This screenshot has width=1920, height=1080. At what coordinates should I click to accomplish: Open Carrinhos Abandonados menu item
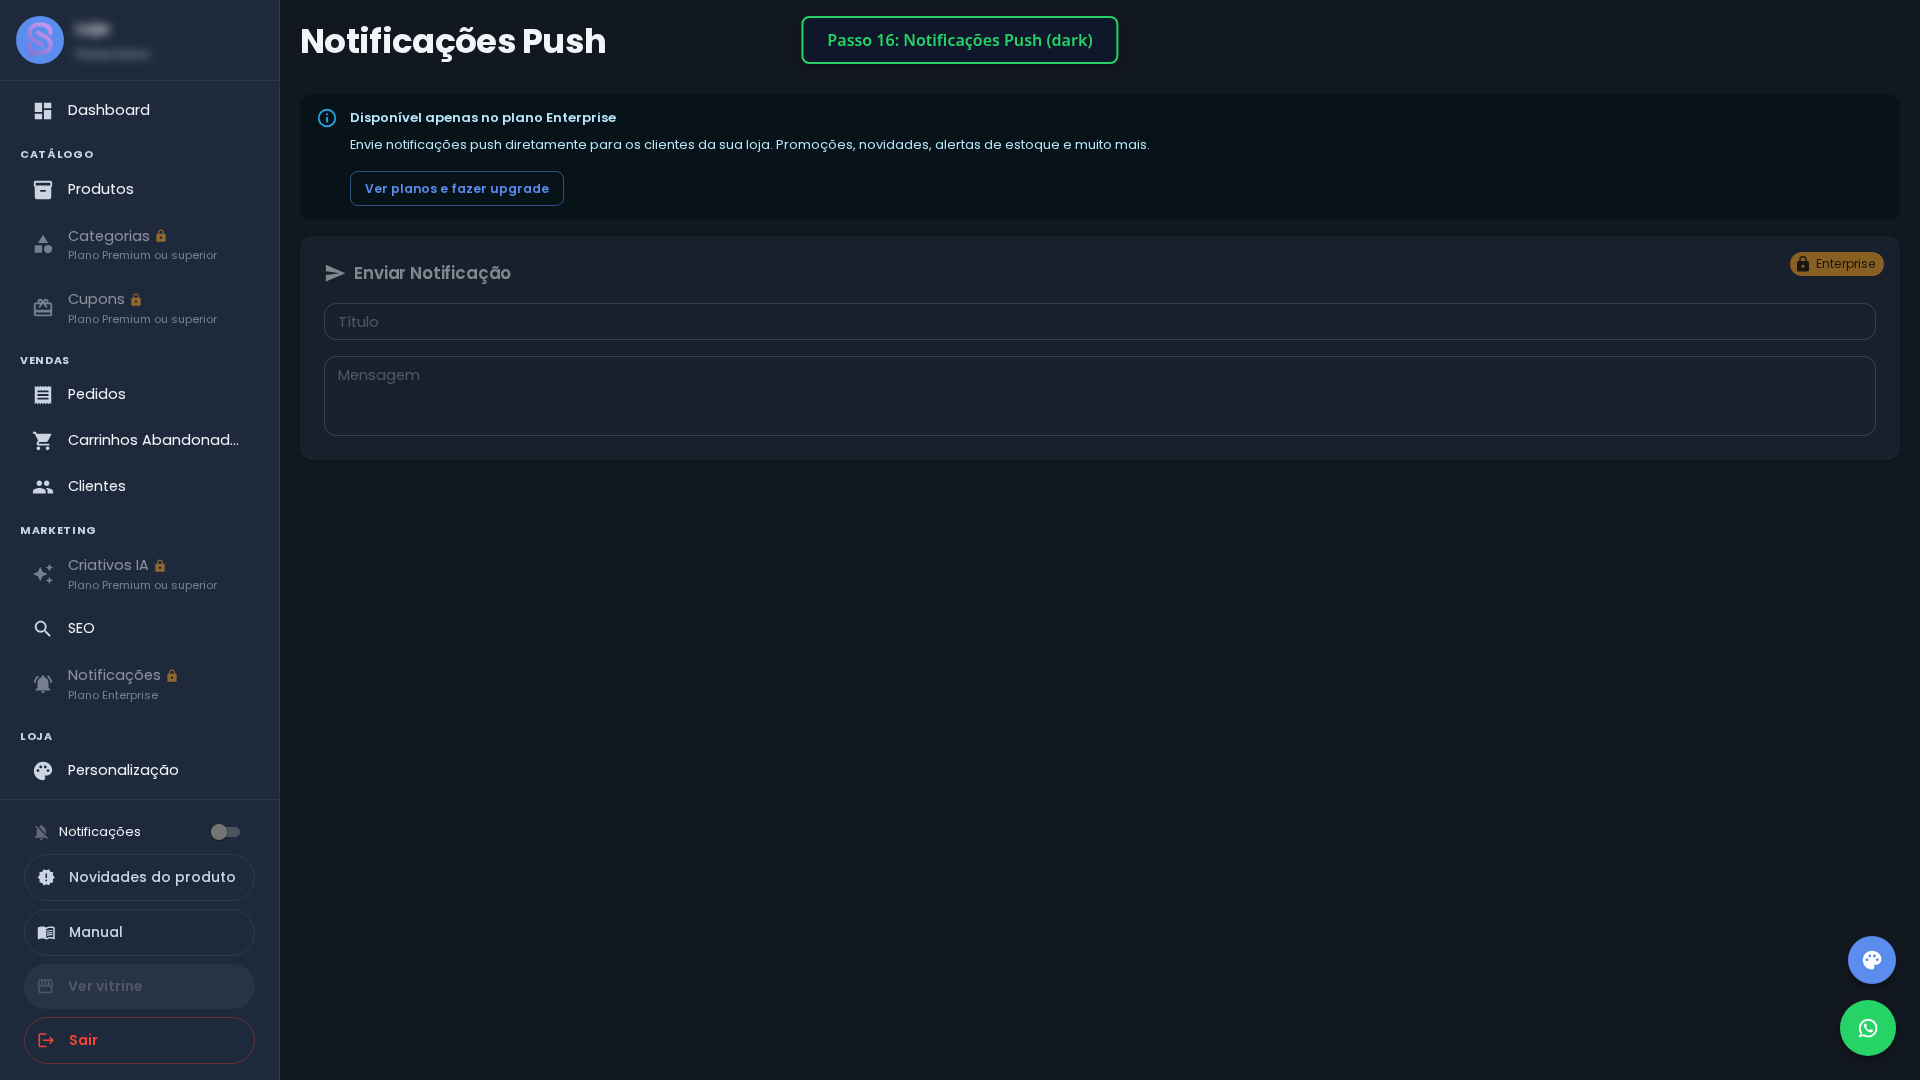[139, 441]
